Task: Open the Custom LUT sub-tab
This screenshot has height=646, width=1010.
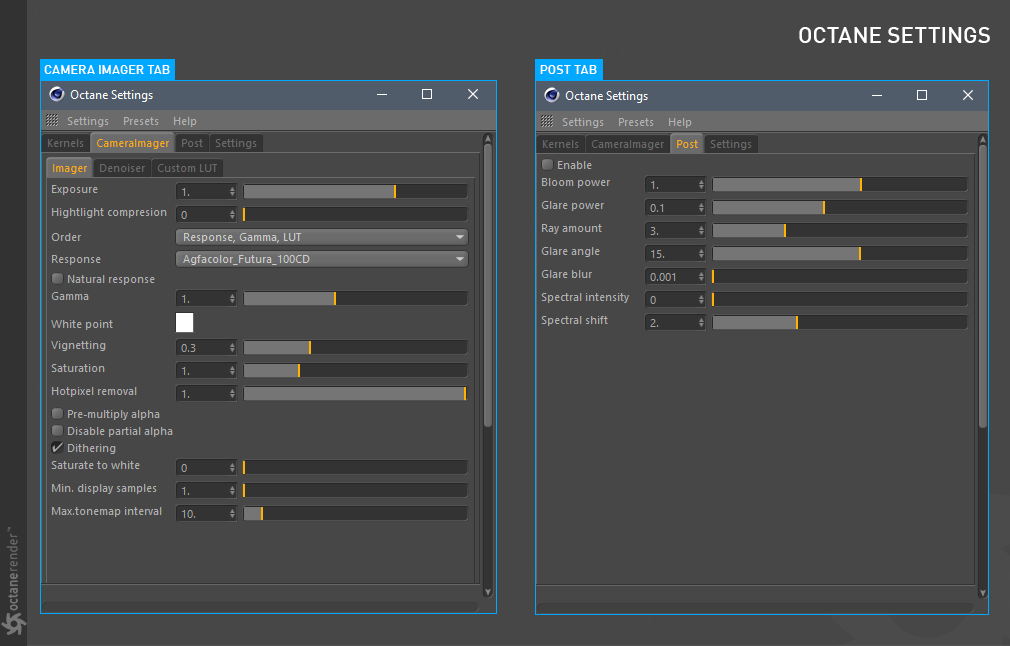Action: click(x=187, y=168)
